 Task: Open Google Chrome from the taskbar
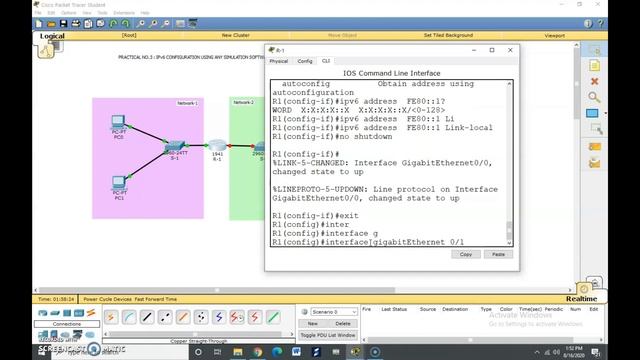point(257,352)
